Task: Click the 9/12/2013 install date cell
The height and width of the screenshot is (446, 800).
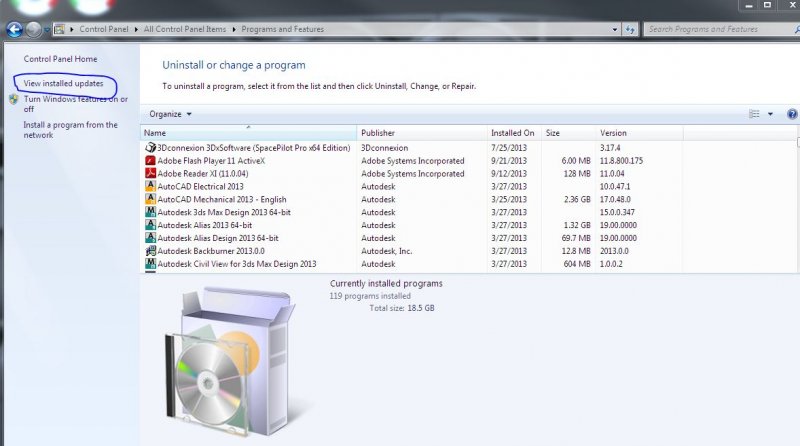Action: [x=509, y=173]
